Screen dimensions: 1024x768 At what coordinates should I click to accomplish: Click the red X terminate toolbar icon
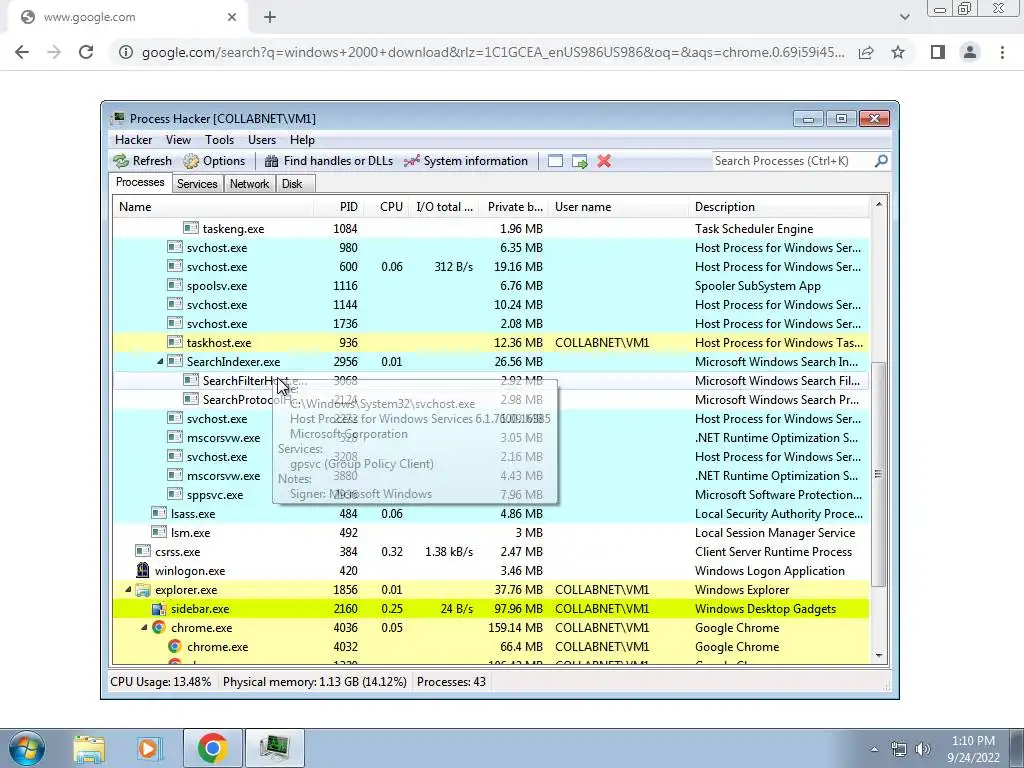tap(604, 161)
